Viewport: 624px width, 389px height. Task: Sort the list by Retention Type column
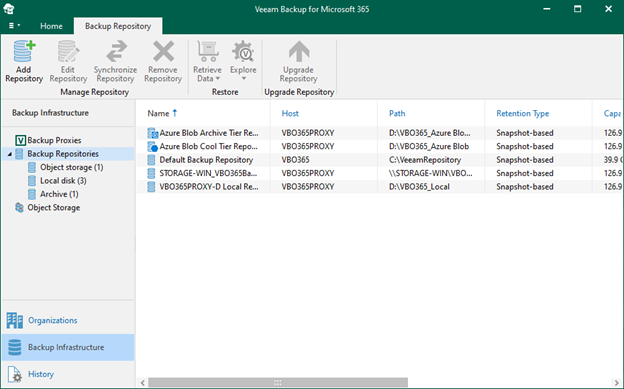(x=523, y=113)
